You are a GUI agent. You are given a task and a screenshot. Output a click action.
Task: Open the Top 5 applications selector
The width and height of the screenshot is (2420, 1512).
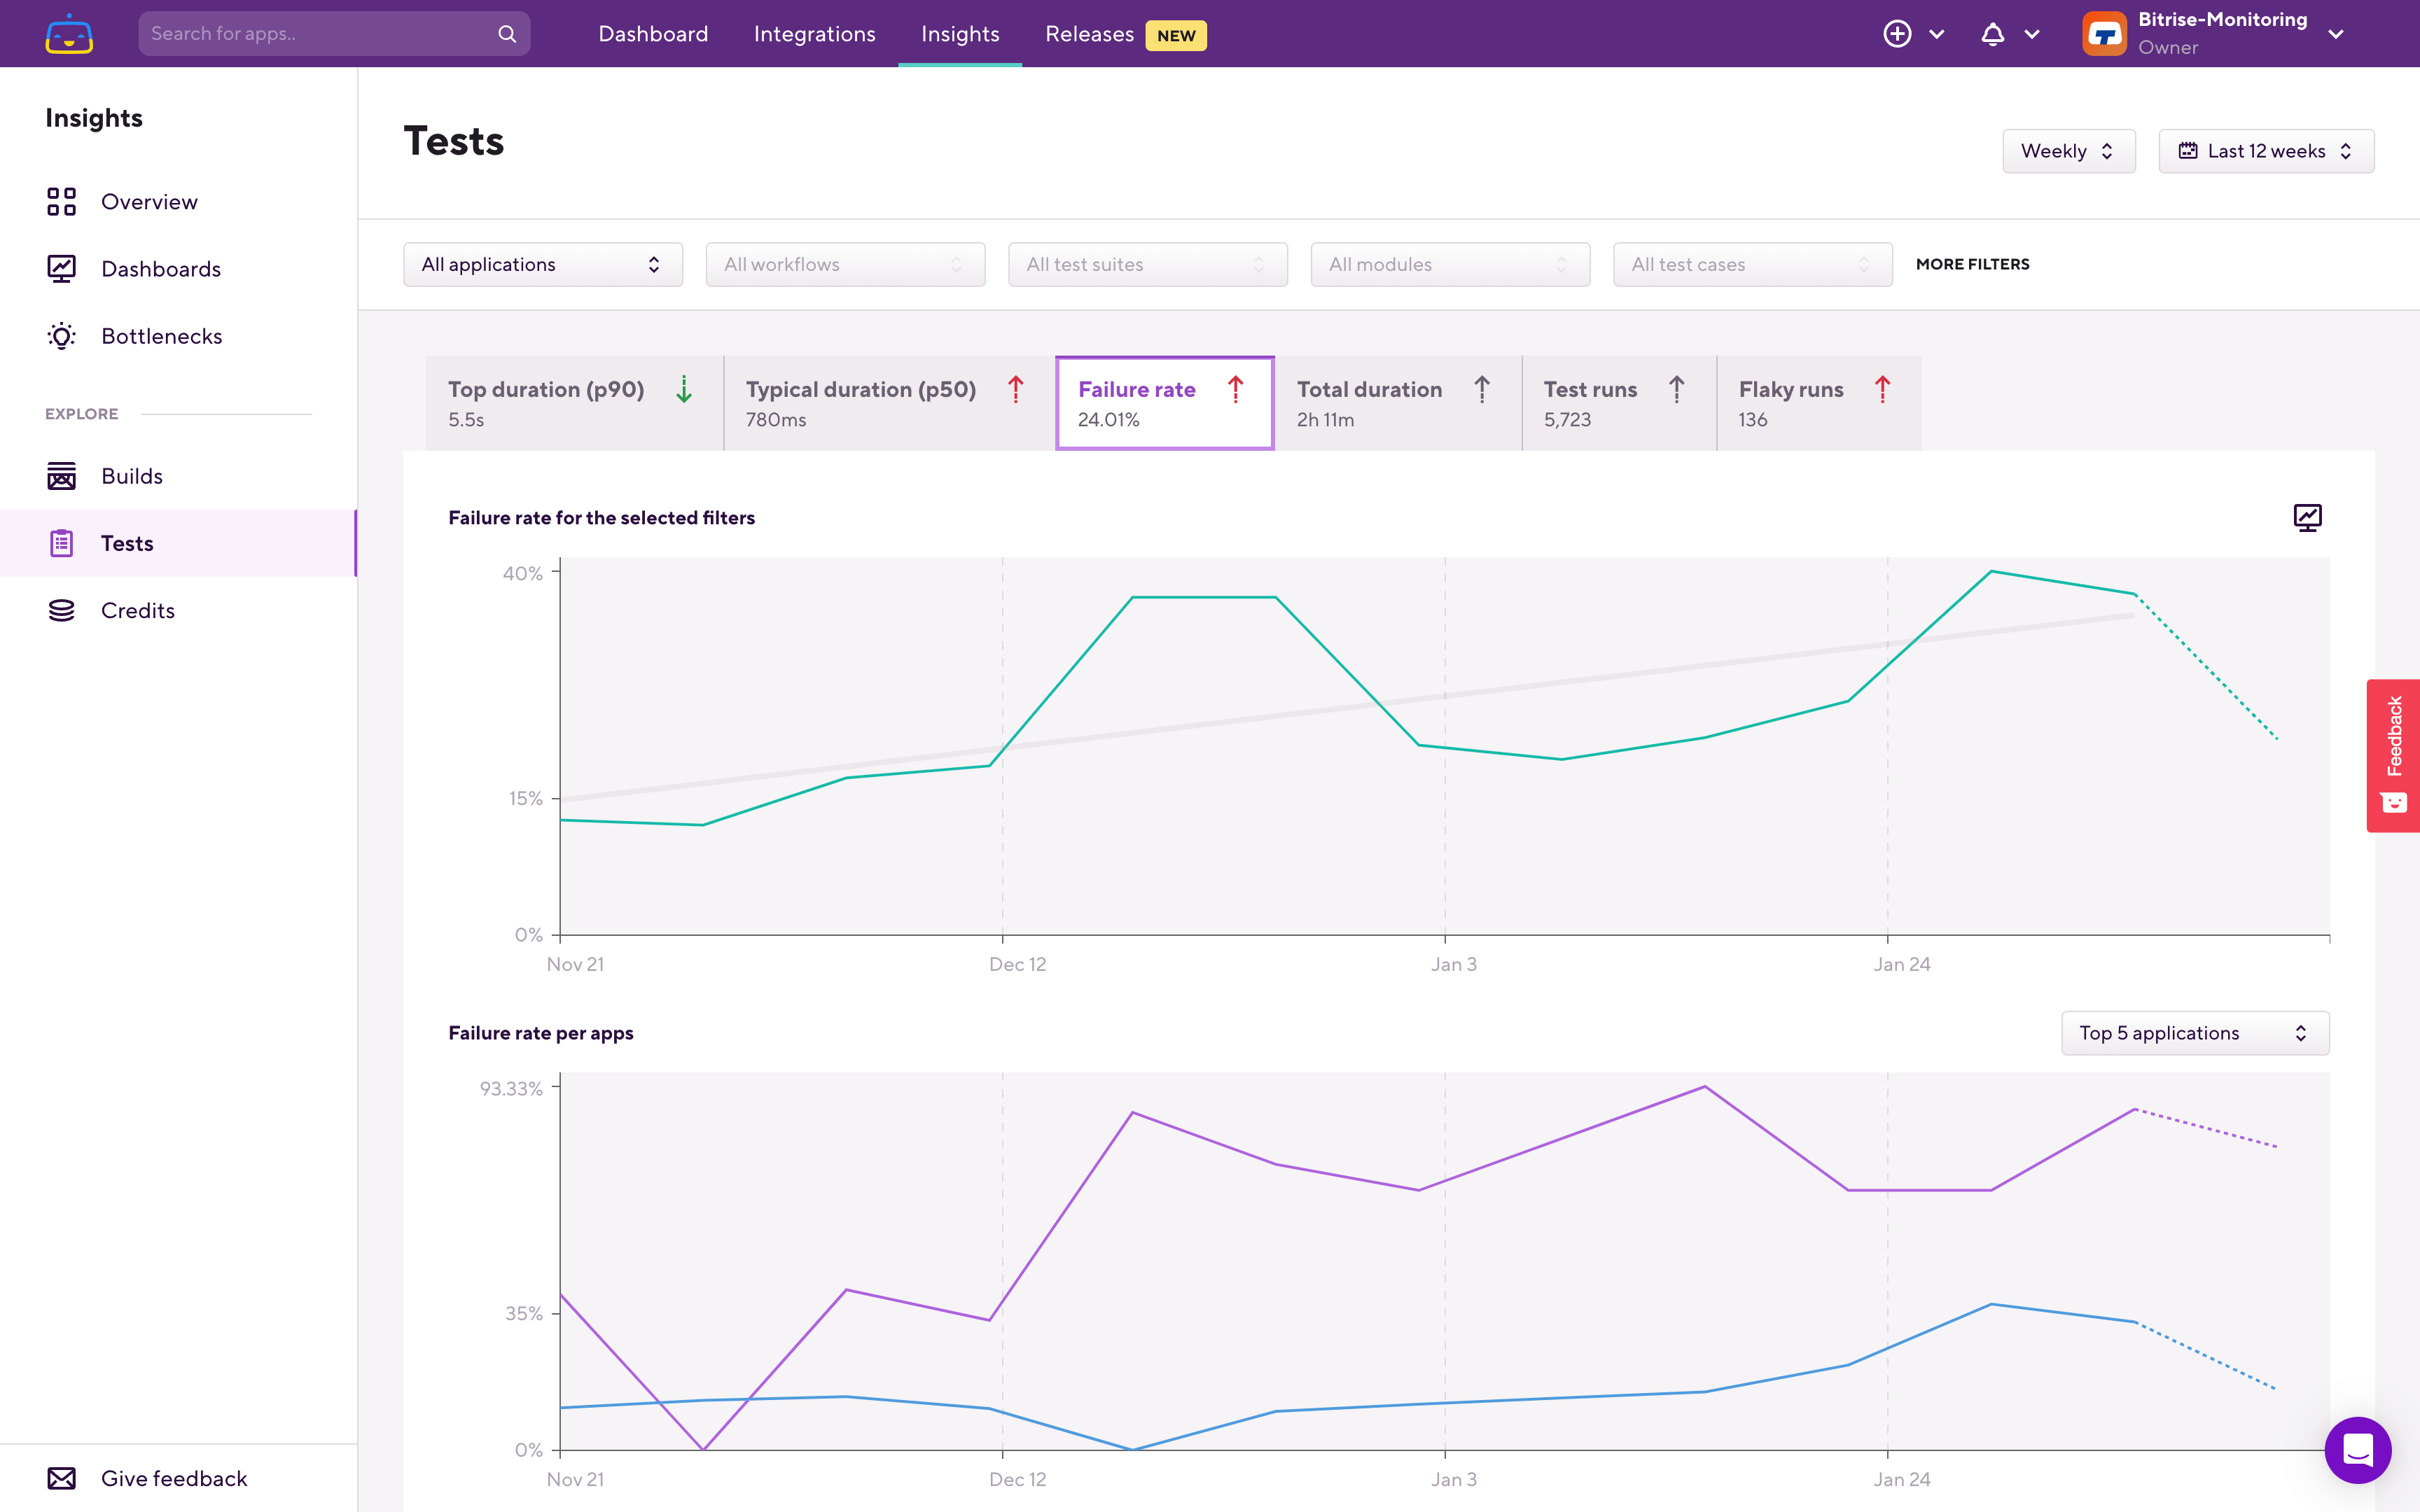click(2194, 1033)
